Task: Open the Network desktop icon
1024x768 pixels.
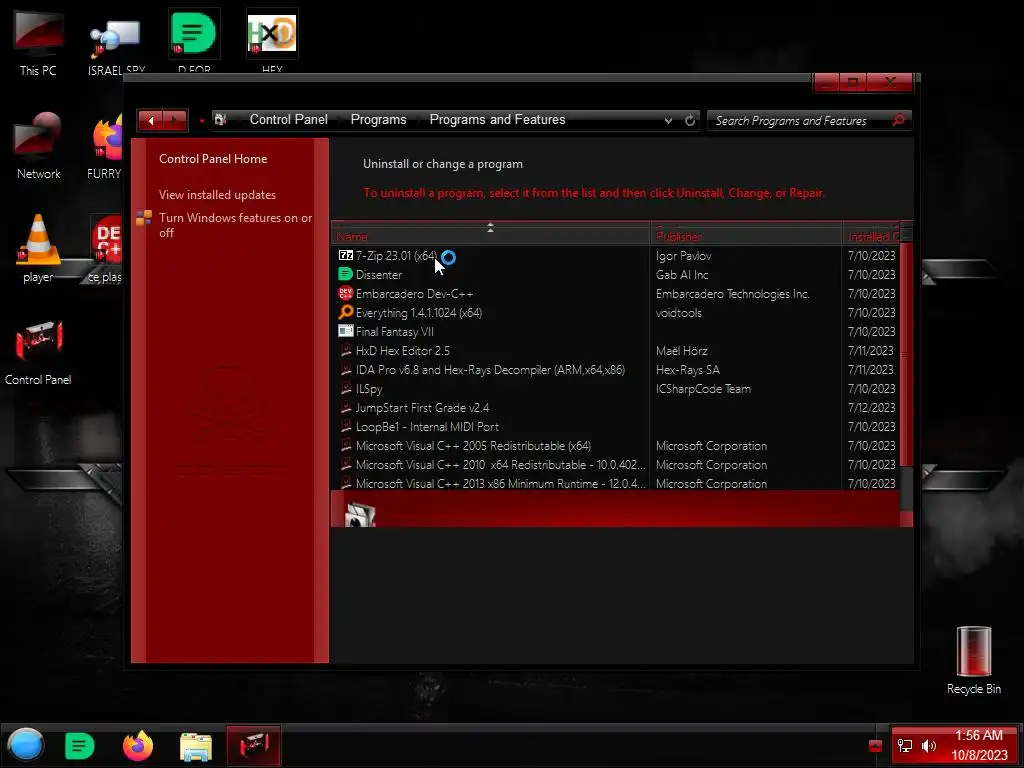Action: pyautogui.click(x=39, y=146)
